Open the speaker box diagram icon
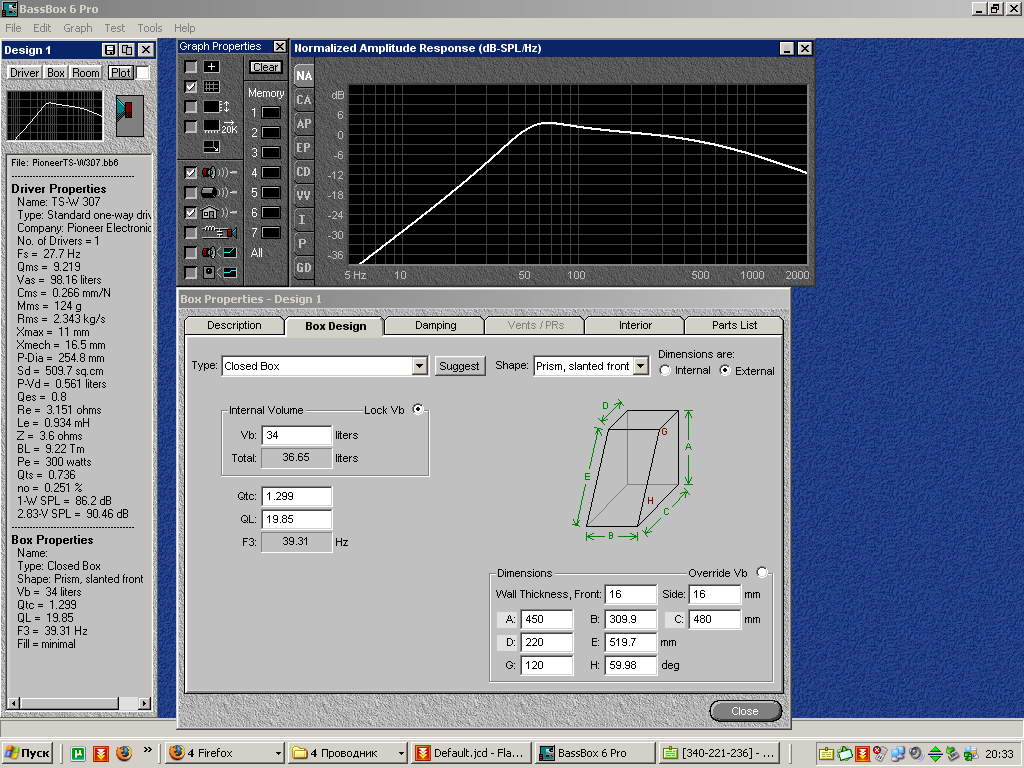Viewport: 1024px width, 768px height. tap(129, 115)
